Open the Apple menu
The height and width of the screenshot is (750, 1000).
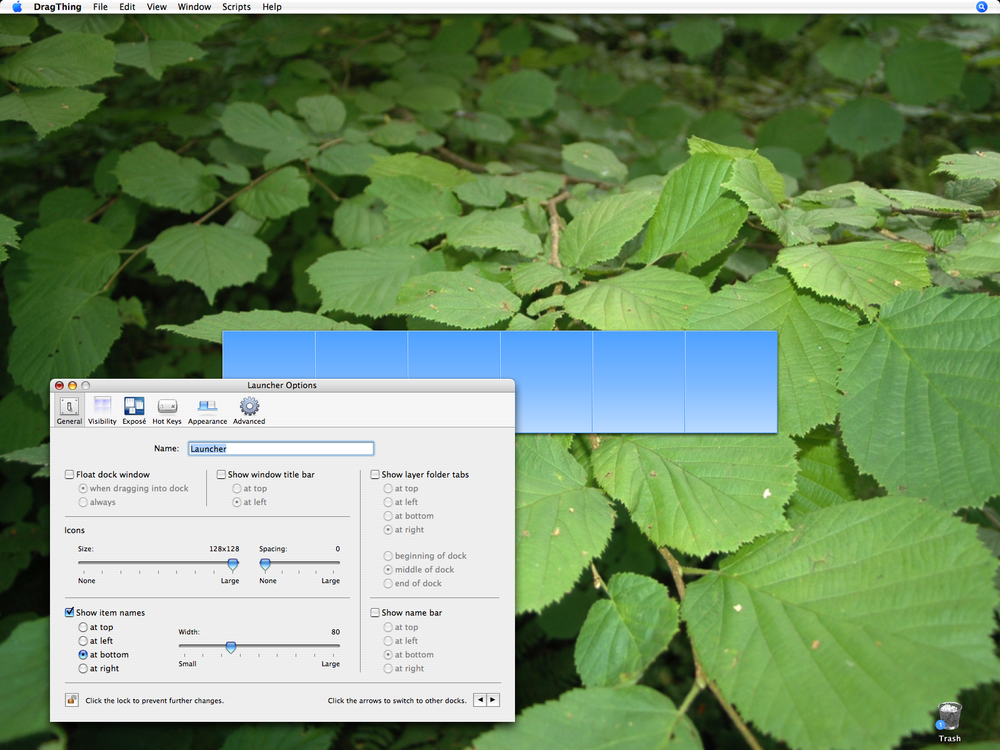17,7
